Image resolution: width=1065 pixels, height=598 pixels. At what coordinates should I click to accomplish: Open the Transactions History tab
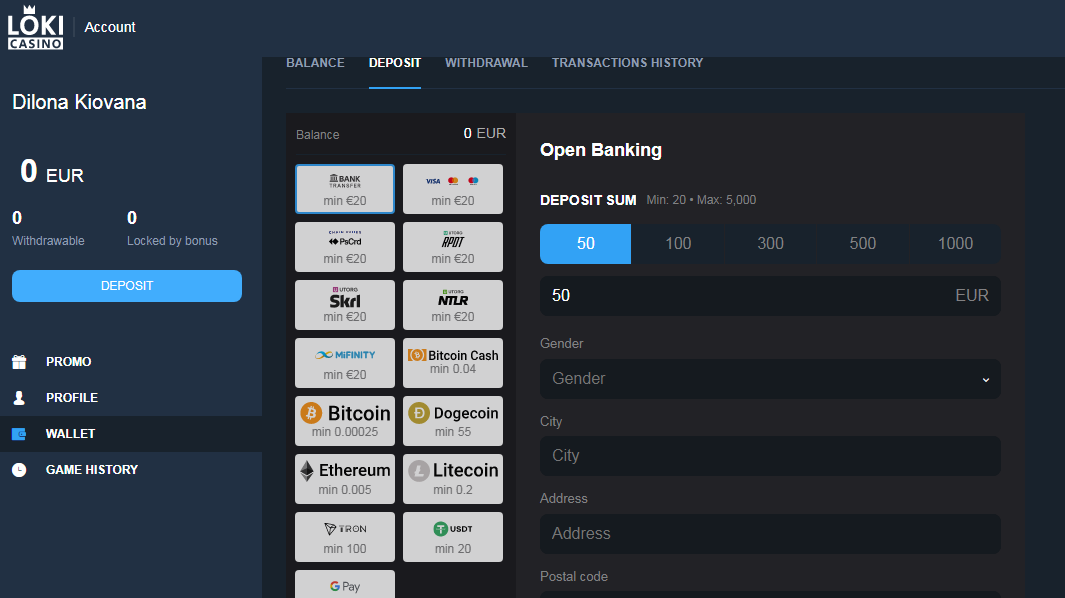coord(627,63)
